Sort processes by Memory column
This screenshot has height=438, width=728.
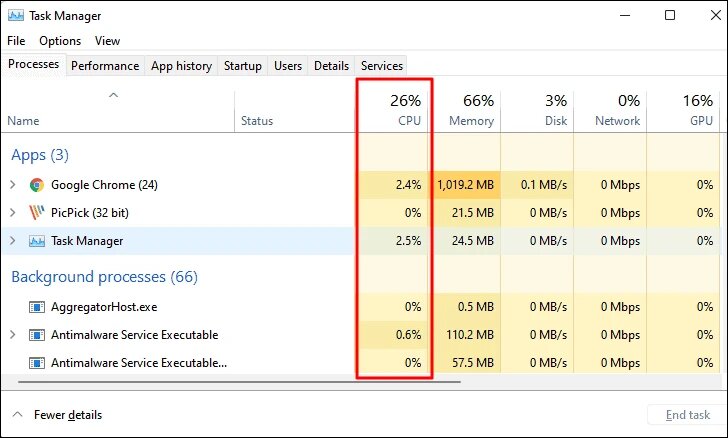point(465,111)
